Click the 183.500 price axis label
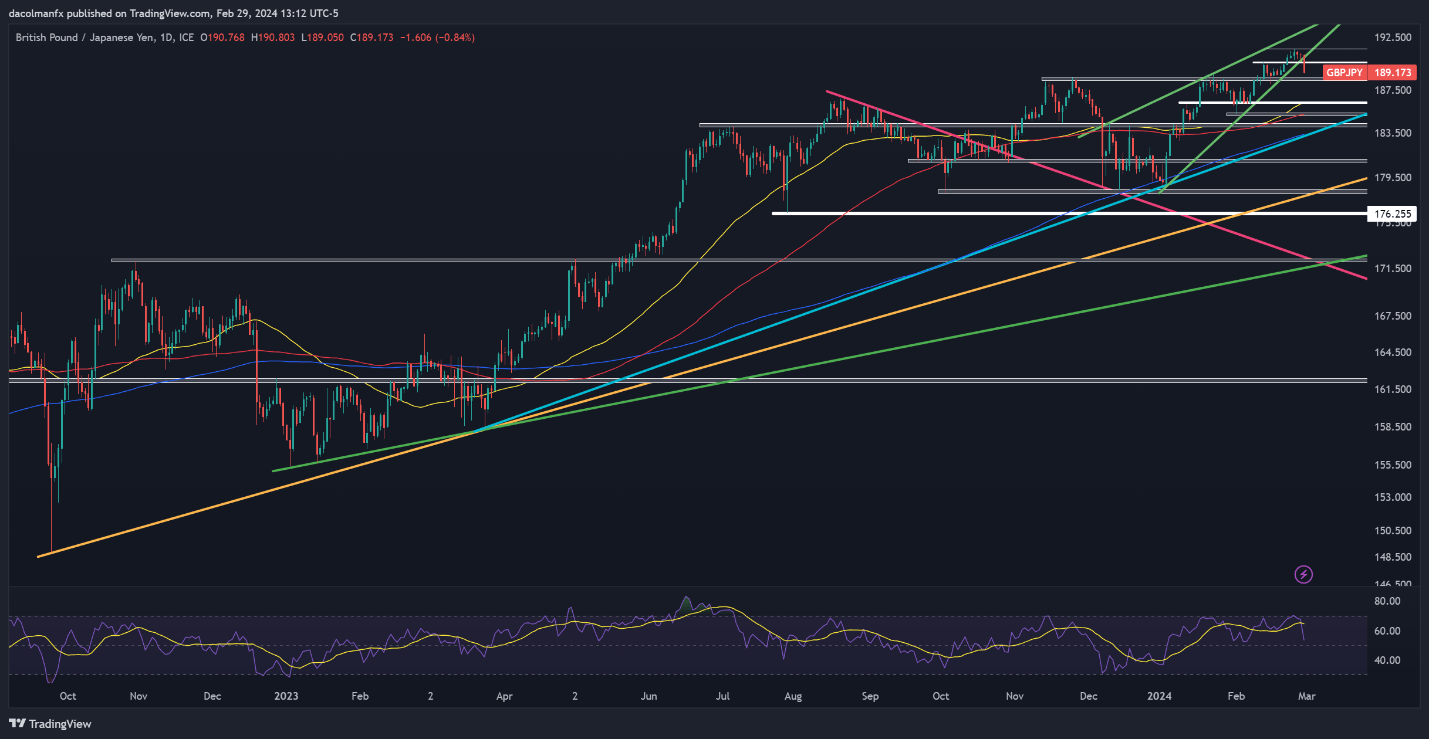 tap(1393, 133)
